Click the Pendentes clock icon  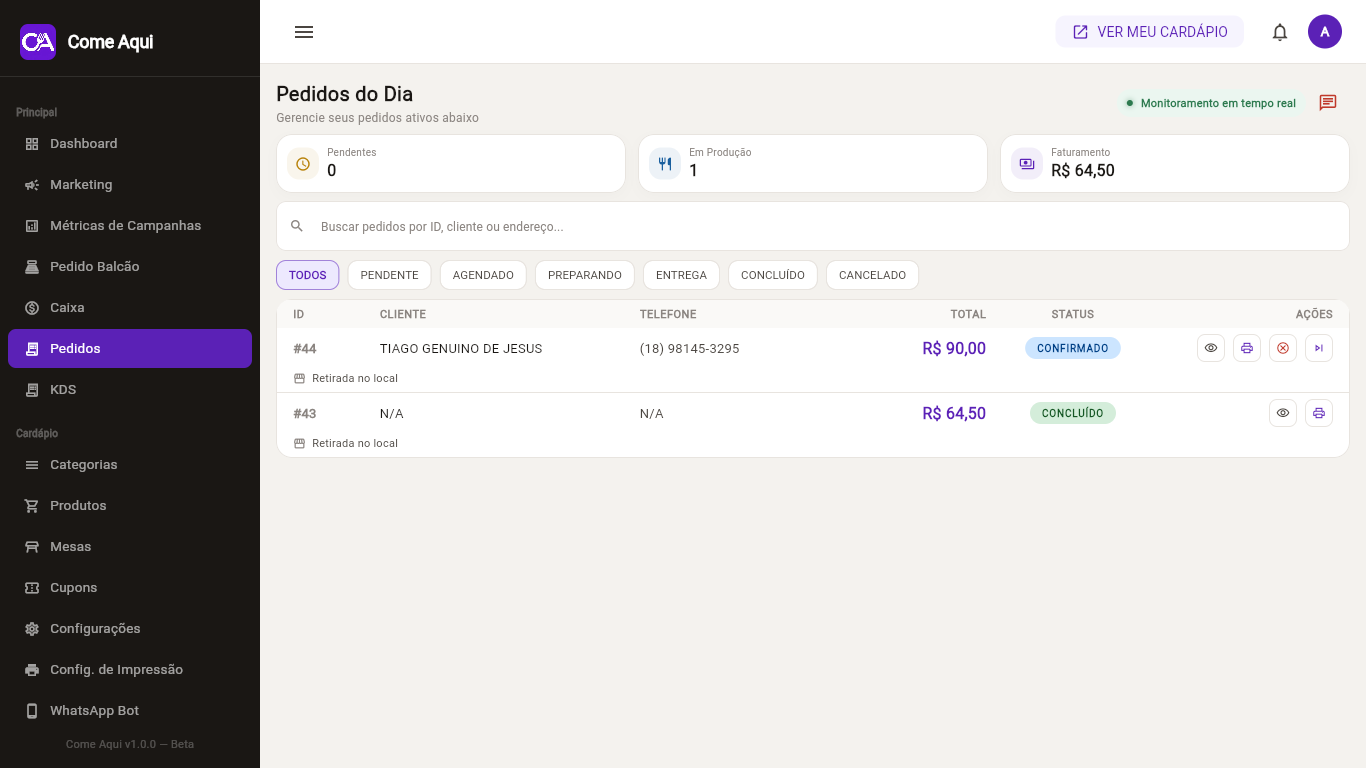point(303,164)
